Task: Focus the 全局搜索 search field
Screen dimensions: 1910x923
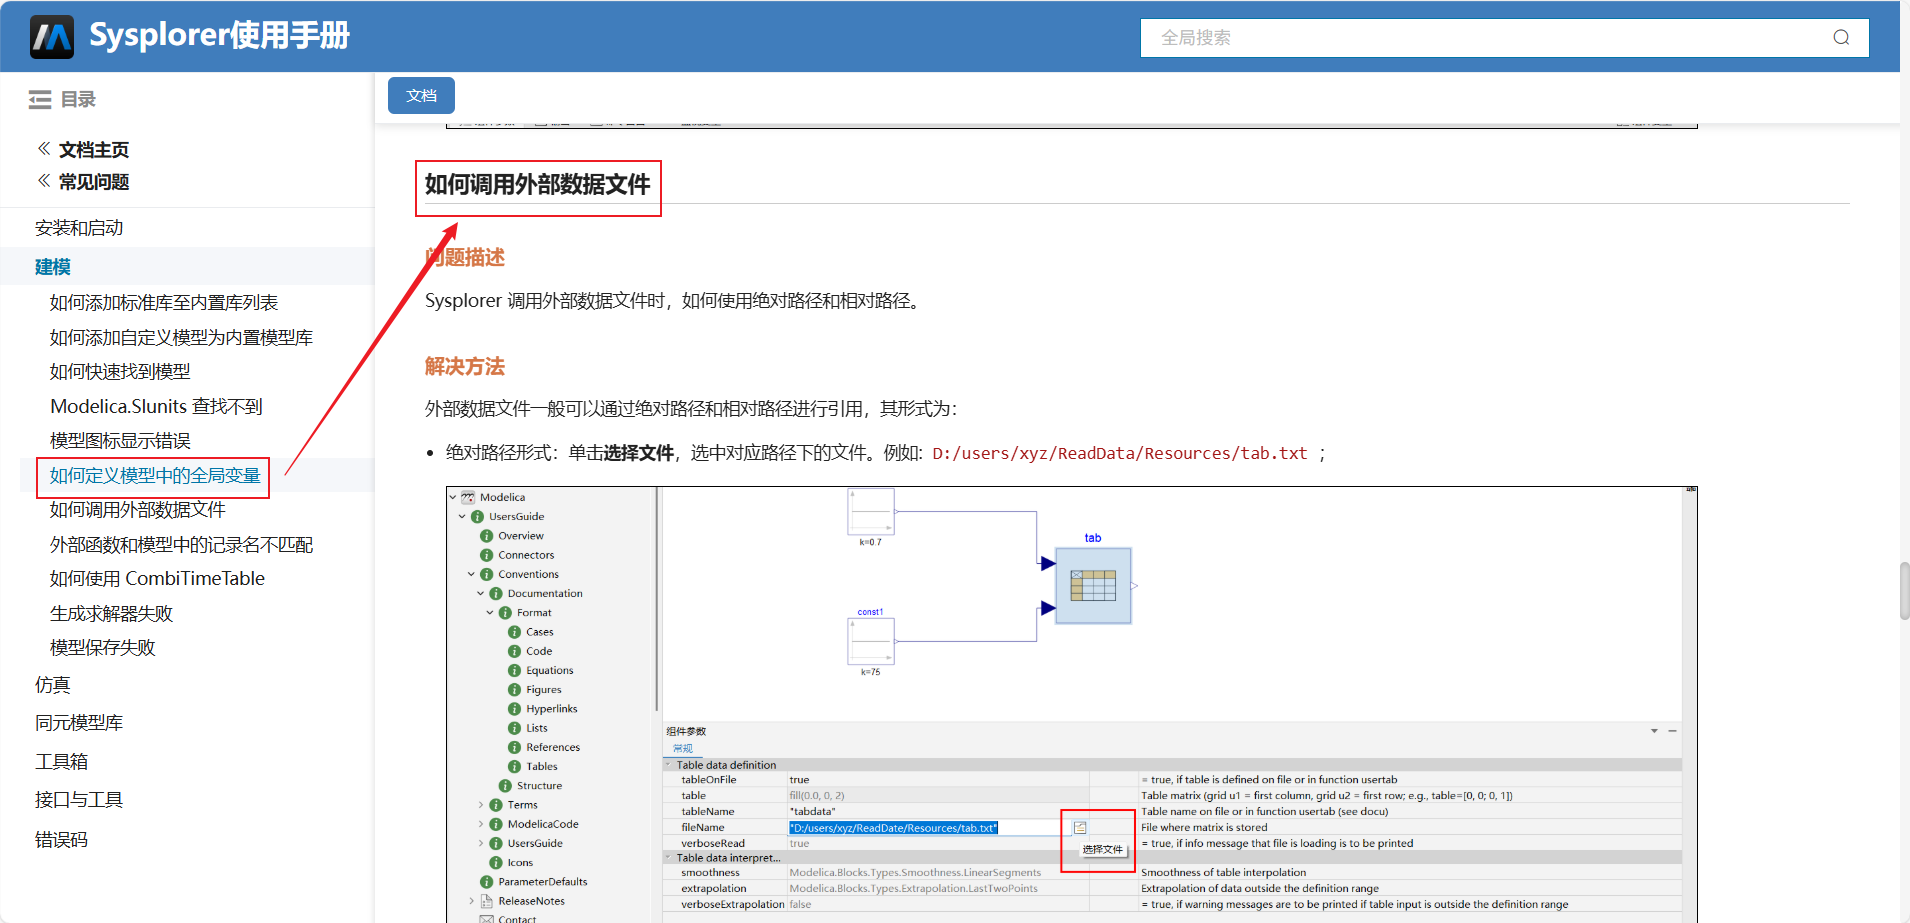Action: pyautogui.click(x=1504, y=38)
